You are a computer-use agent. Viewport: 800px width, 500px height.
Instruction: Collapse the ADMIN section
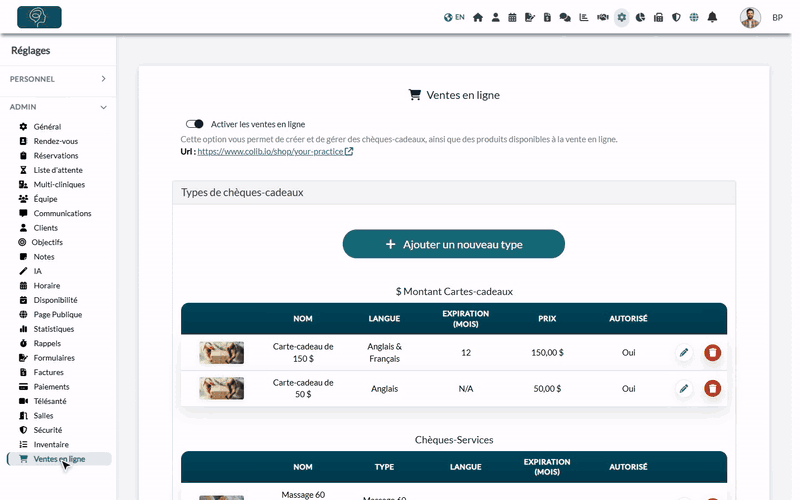click(x=58, y=107)
